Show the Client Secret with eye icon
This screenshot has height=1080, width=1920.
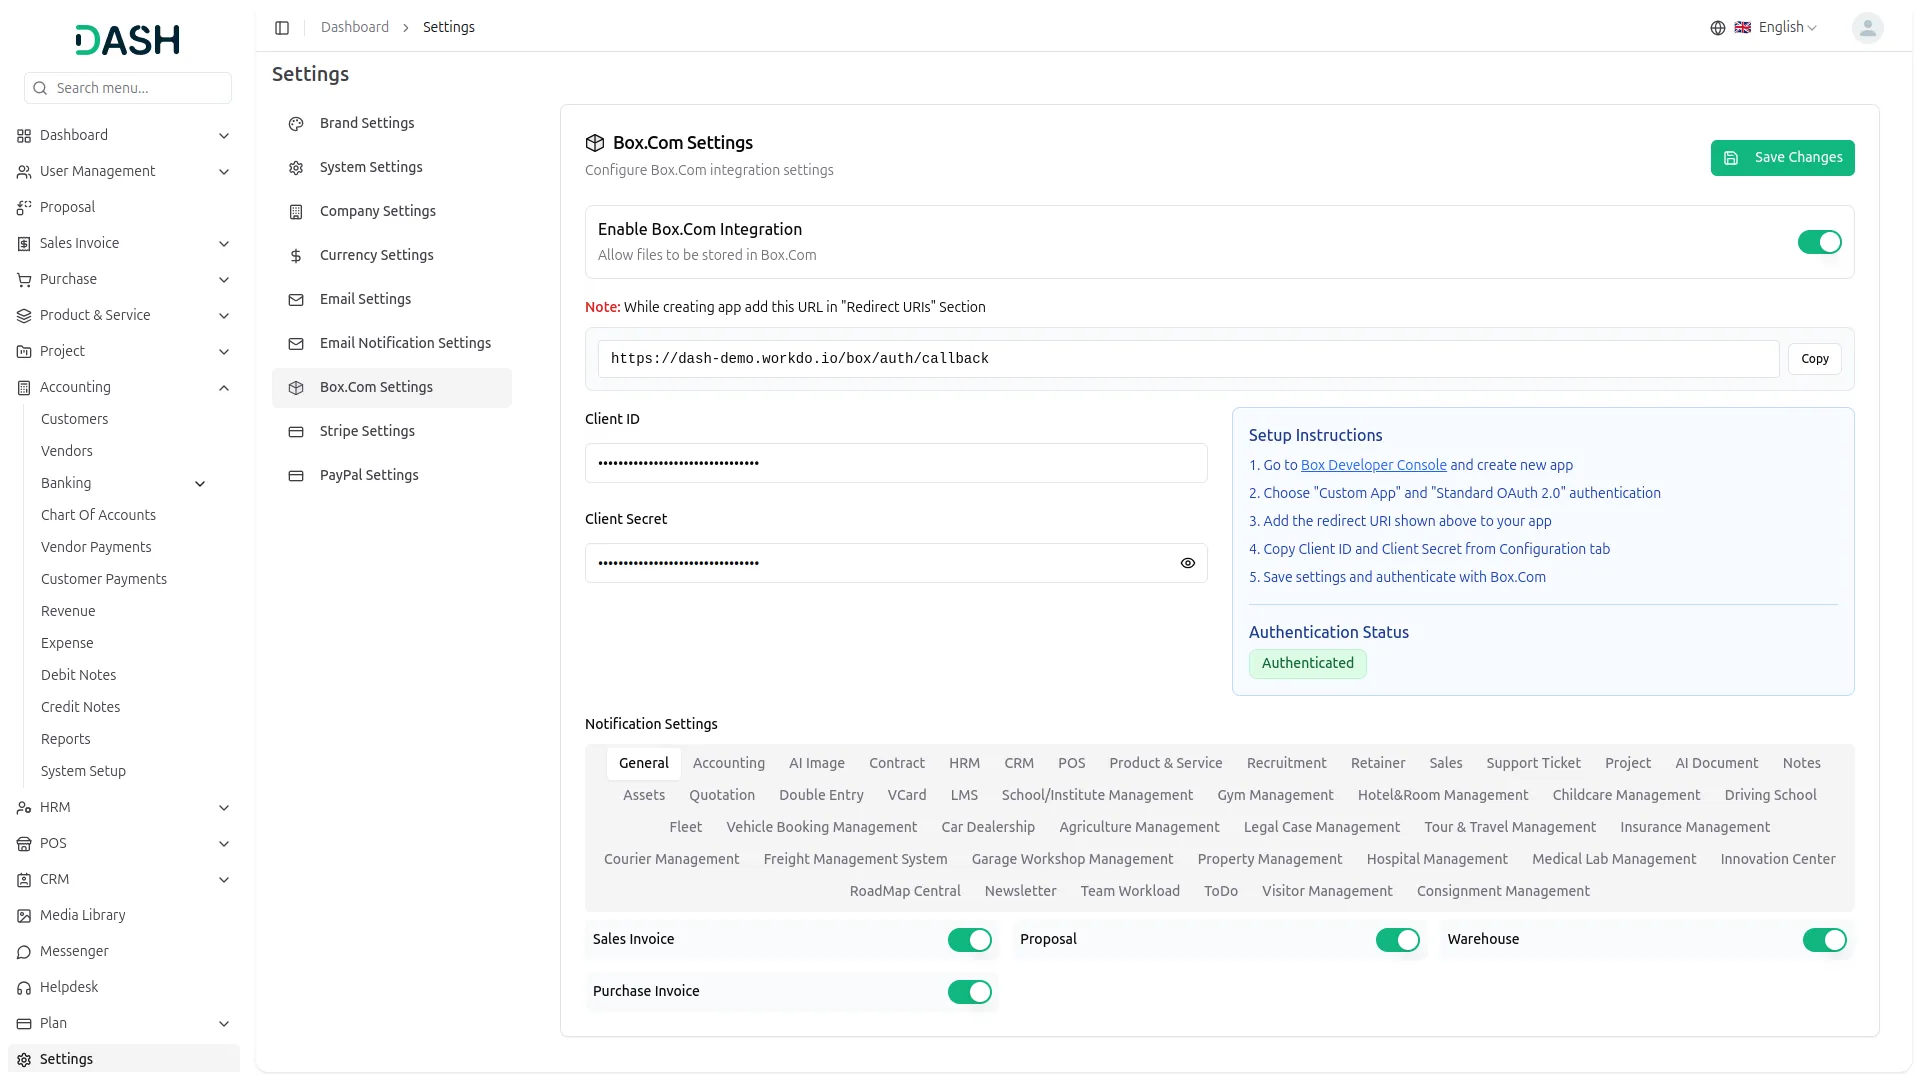point(1188,563)
